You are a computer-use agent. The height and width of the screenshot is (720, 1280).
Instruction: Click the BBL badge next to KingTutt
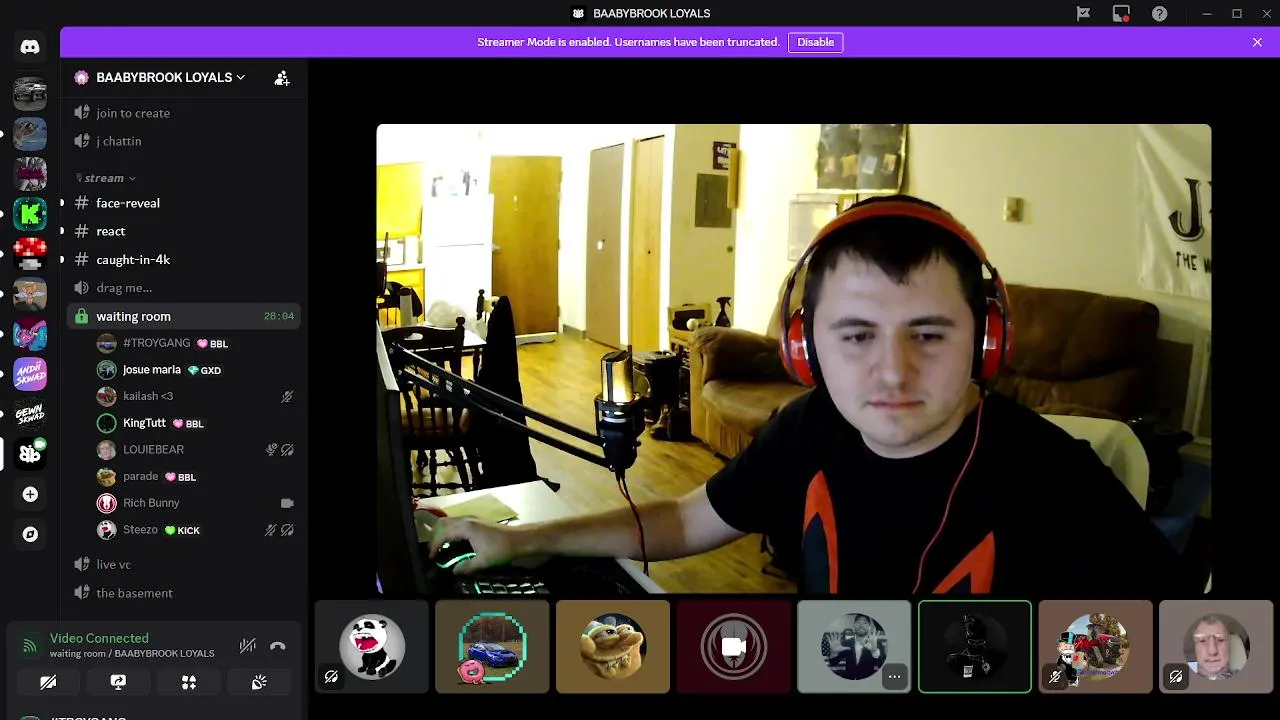[x=188, y=424]
